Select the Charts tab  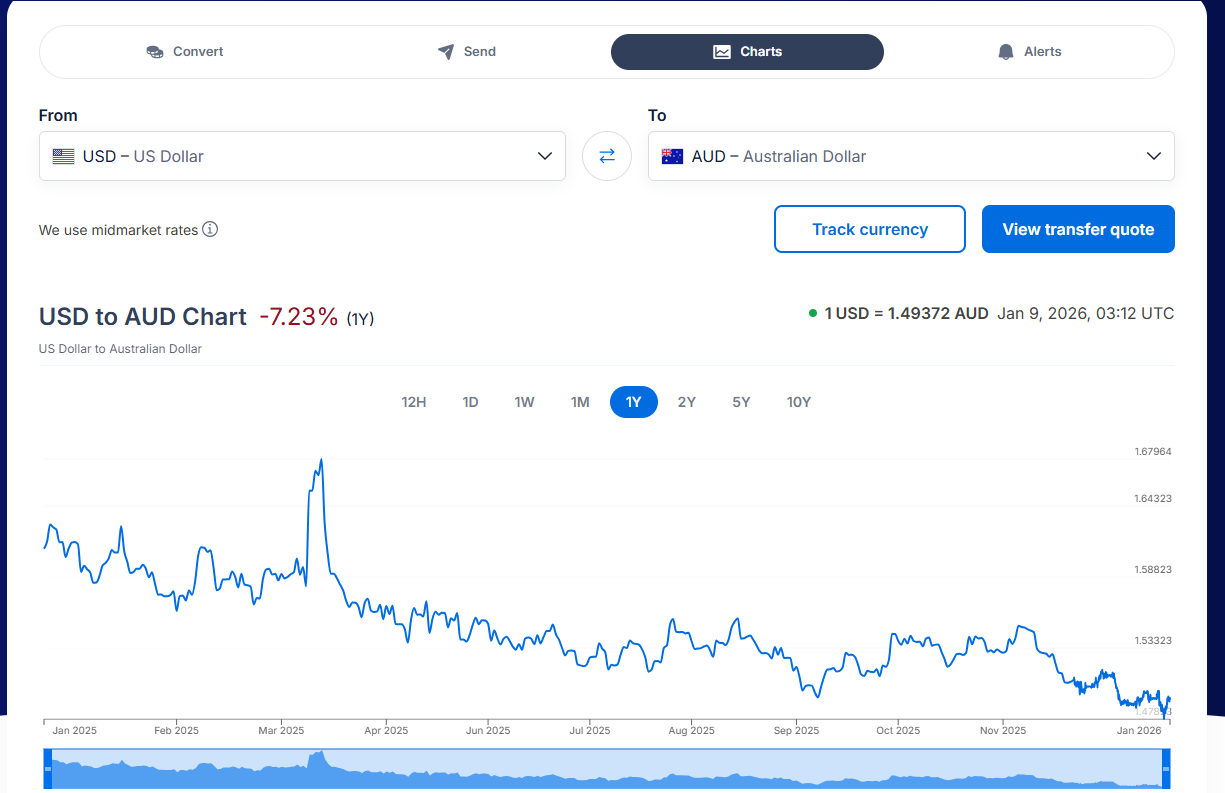[x=747, y=52]
